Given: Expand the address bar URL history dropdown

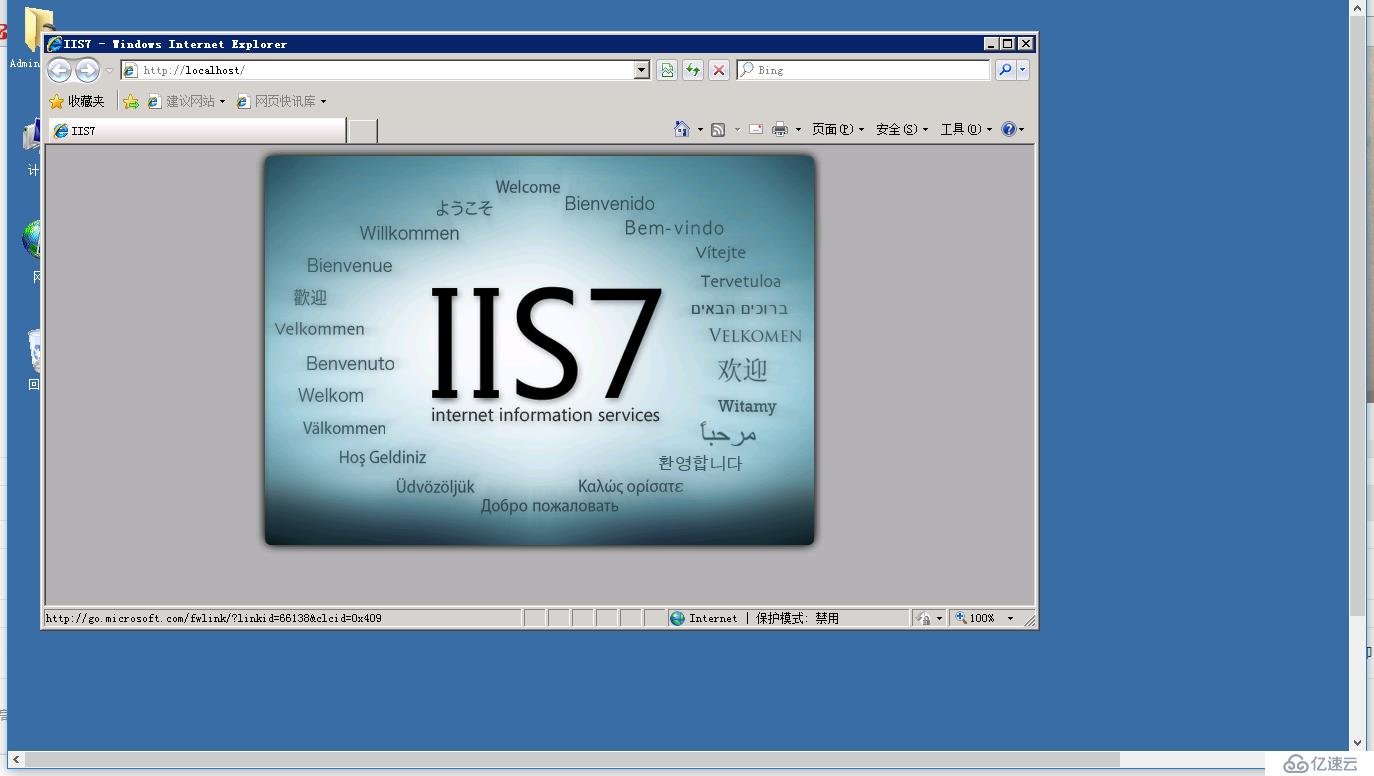Looking at the screenshot, I should tap(642, 70).
